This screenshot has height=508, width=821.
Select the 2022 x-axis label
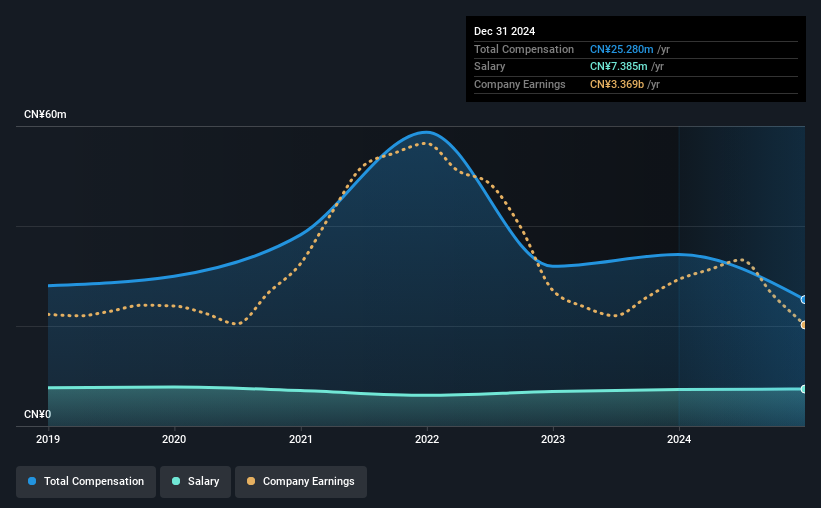pos(427,439)
